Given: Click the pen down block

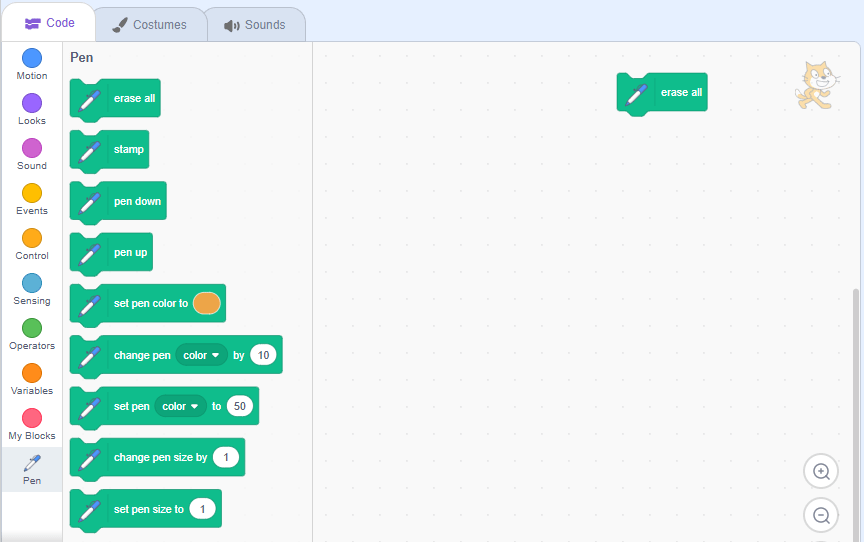Looking at the screenshot, I should coord(136,201).
